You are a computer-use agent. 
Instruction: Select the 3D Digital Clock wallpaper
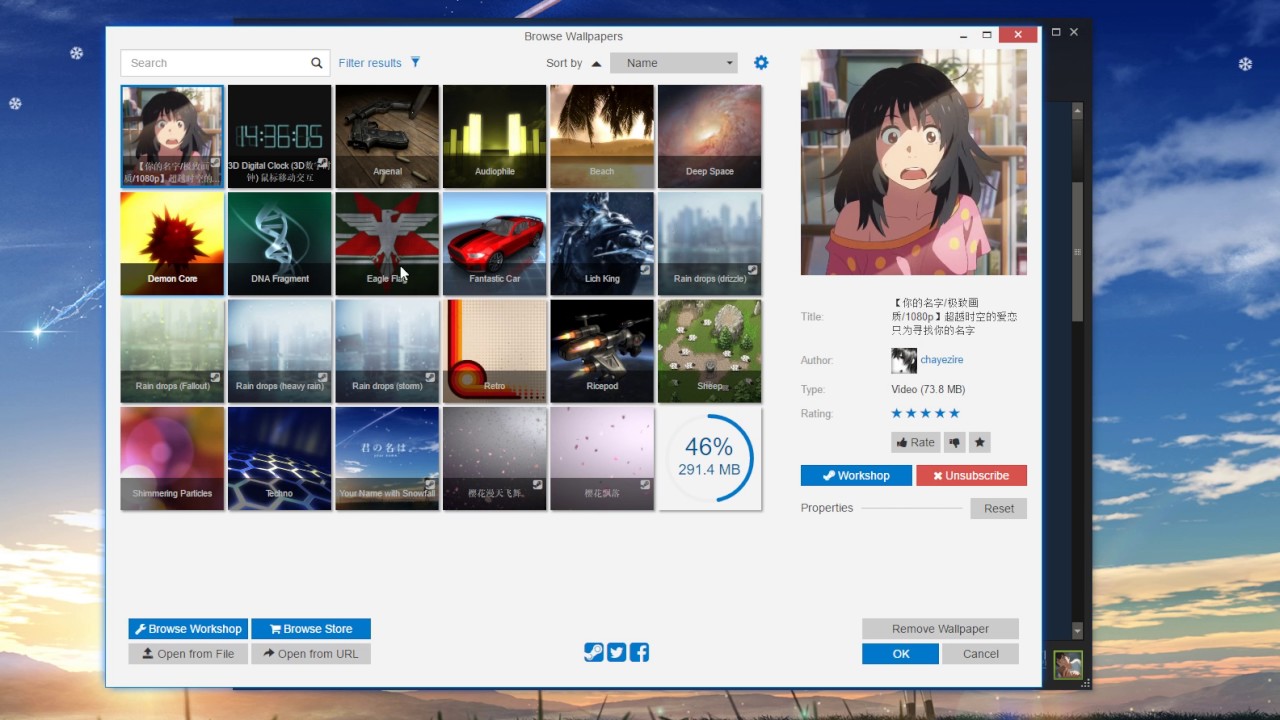tap(279, 136)
